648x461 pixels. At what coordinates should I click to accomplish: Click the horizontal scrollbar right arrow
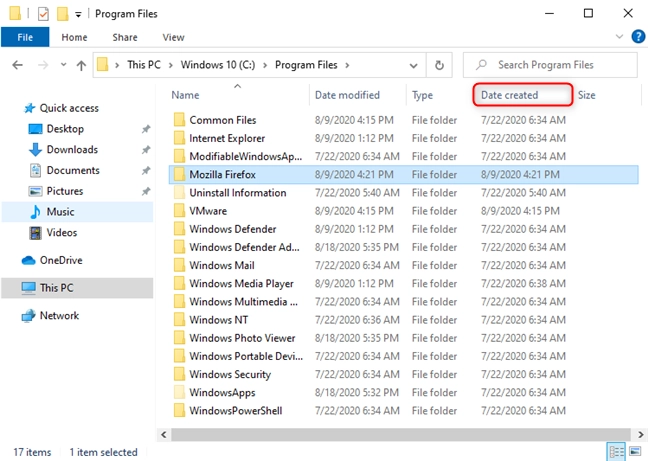coord(640,435)
